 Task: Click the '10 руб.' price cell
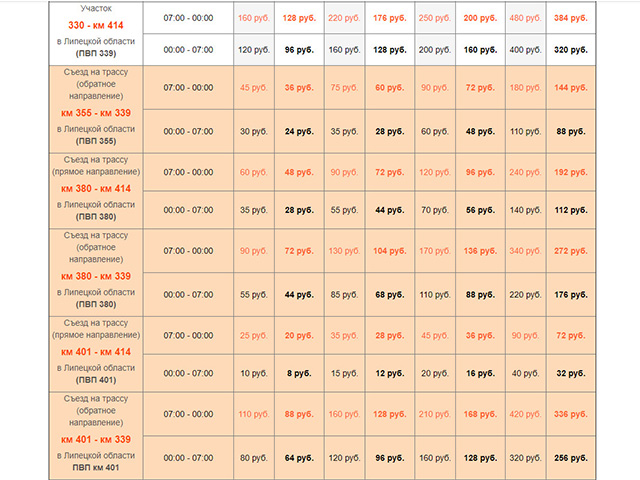(x=253, y=373)
